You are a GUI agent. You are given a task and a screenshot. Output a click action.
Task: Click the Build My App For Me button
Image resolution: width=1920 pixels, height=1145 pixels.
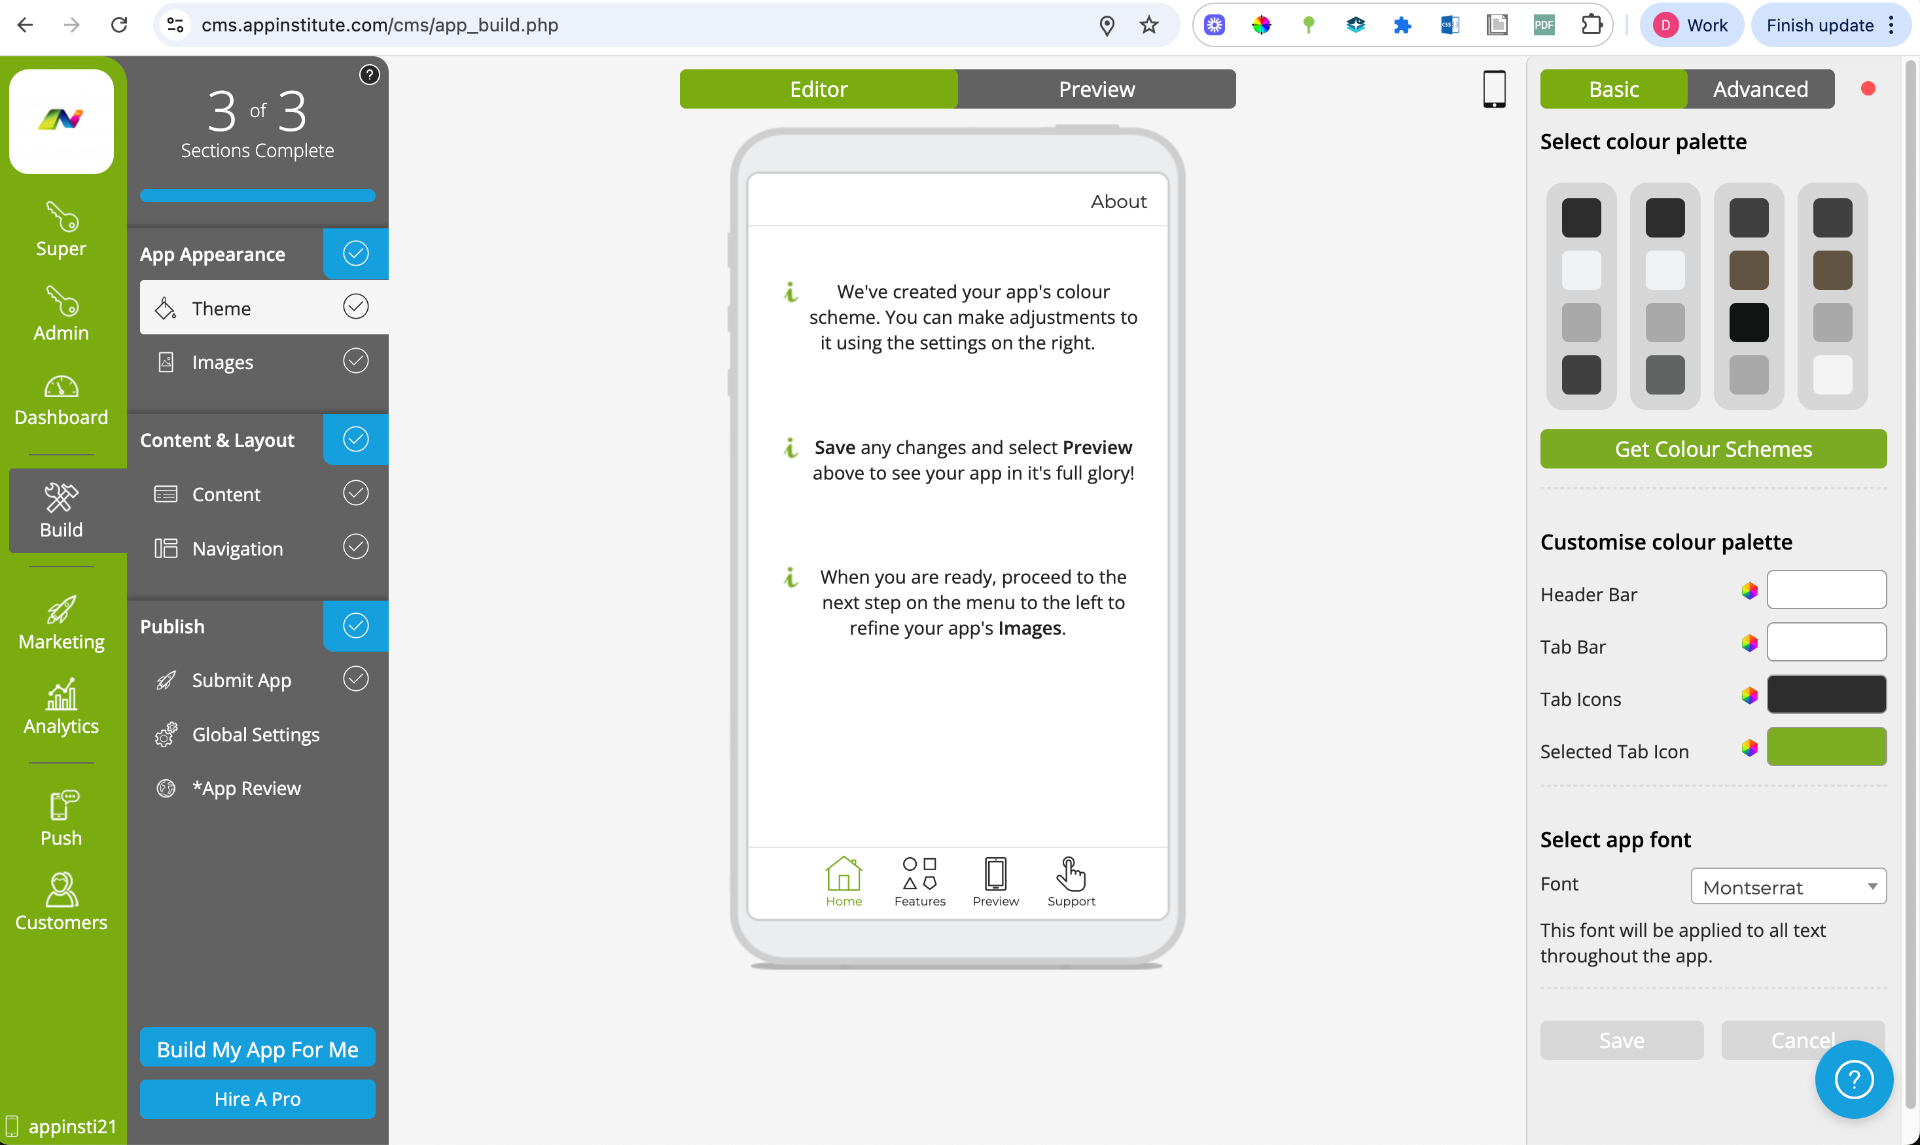click(258, 1048)
